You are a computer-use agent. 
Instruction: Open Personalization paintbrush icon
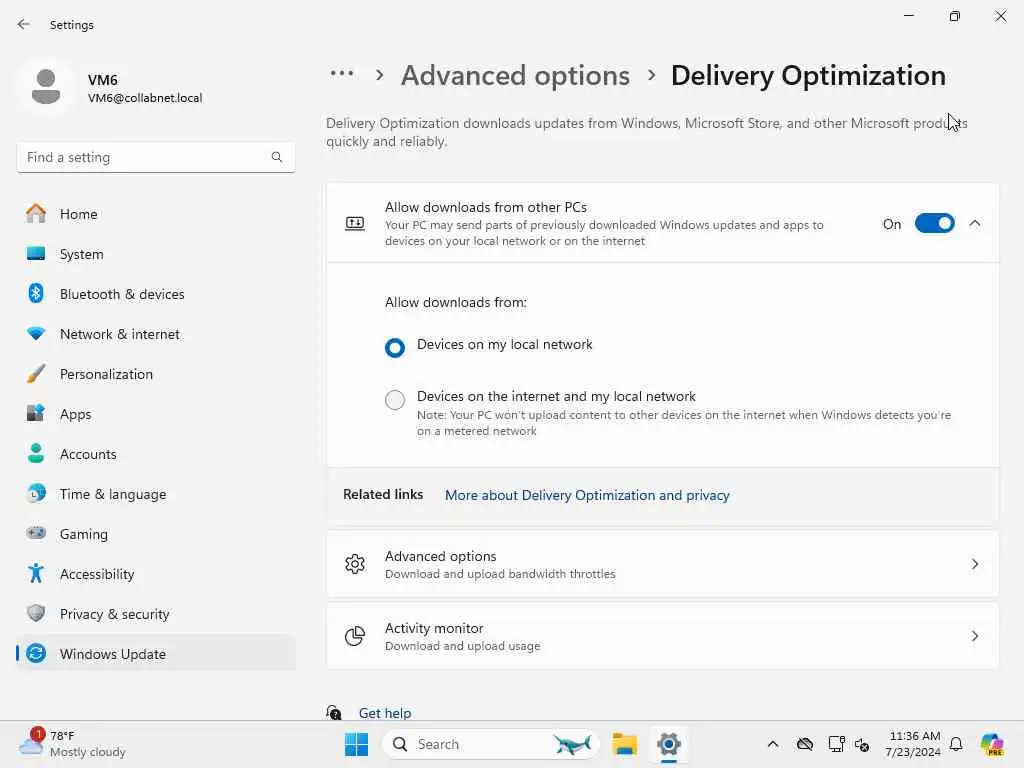[36, 374]
